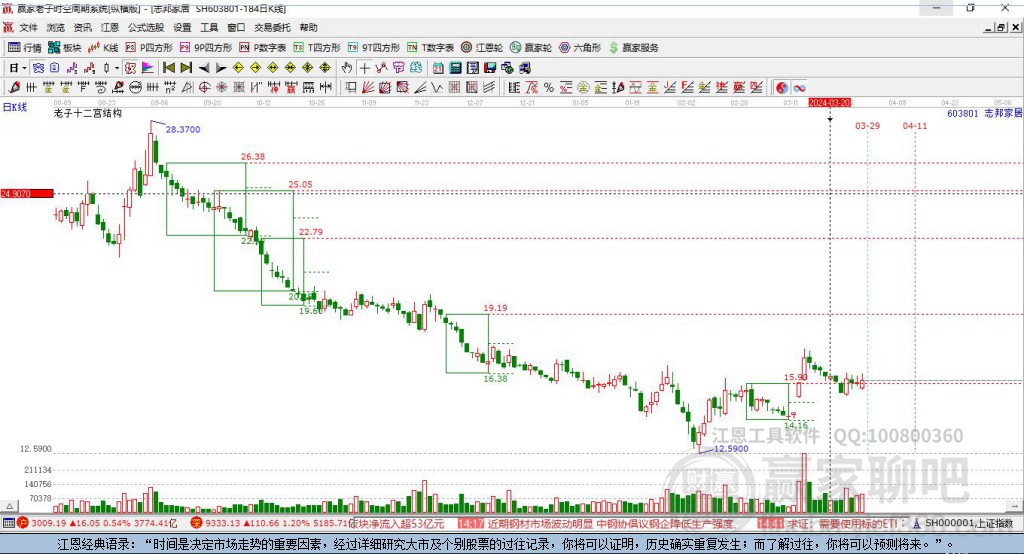
Task: Select the Gann fan lines tool
Action: 368,87
